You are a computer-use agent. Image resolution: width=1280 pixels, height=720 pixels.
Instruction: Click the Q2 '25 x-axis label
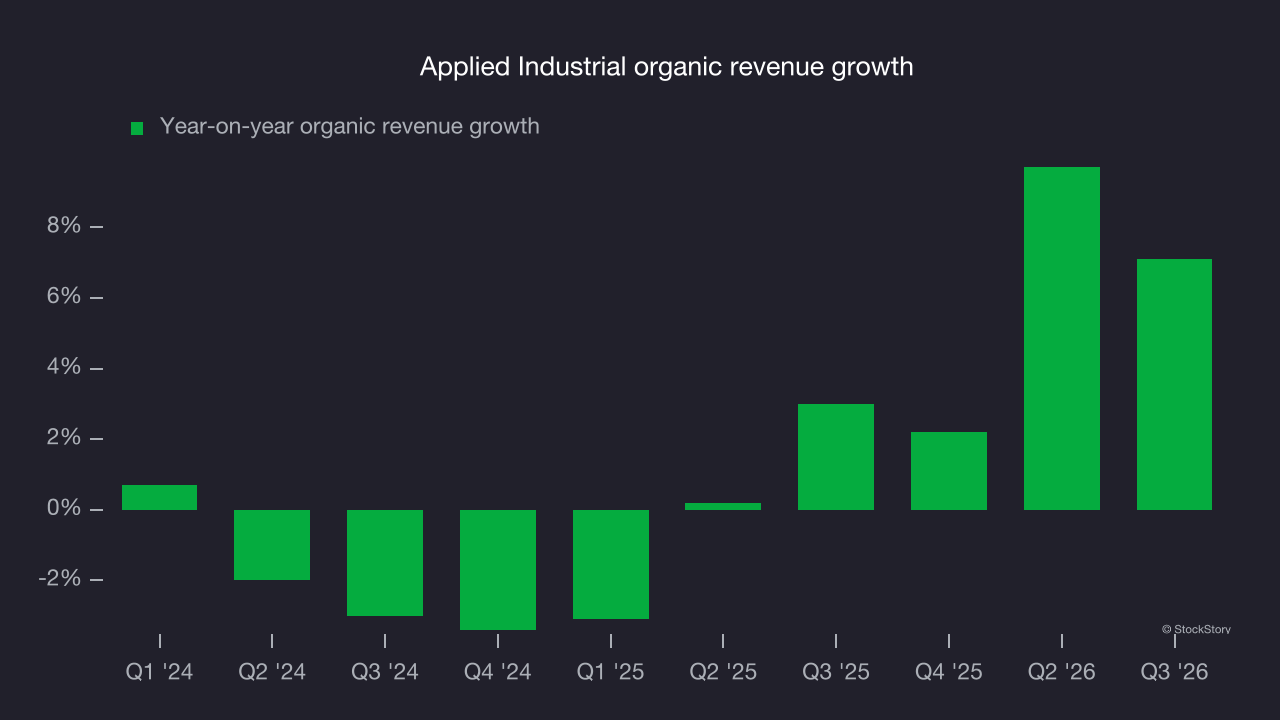(723, 672)
